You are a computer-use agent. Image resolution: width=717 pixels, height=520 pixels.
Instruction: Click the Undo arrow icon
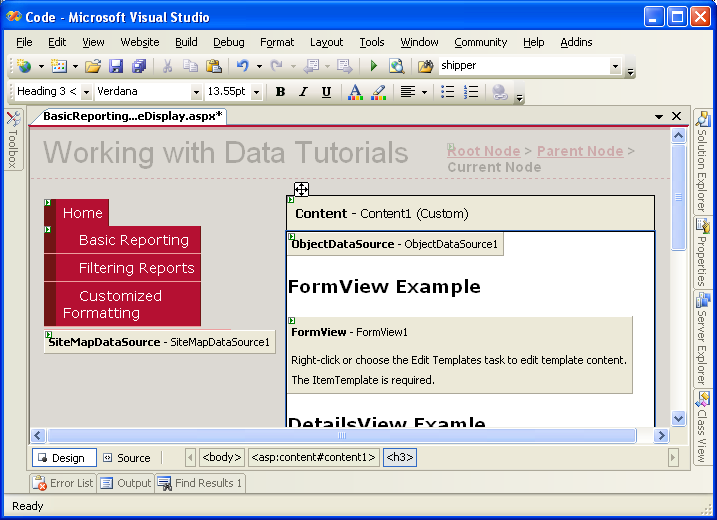pos(242,66)
